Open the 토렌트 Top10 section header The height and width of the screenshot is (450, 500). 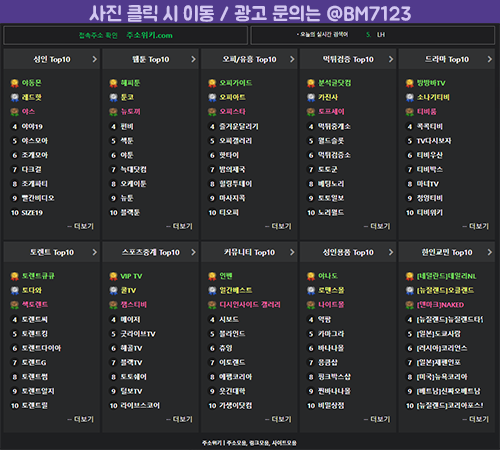[x=52, y=252]
